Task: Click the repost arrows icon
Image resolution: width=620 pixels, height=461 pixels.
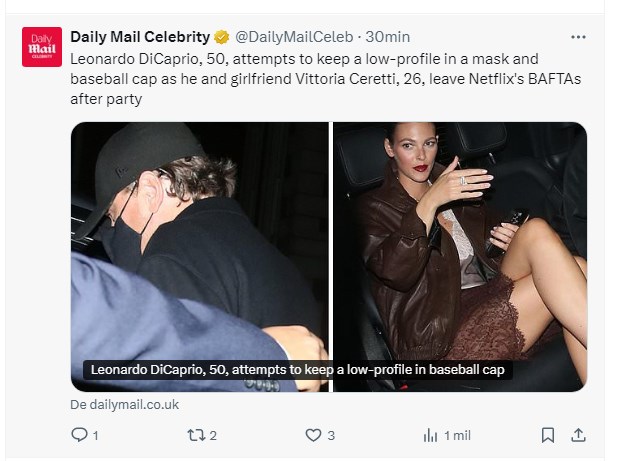Action: (x=195, y=435)
